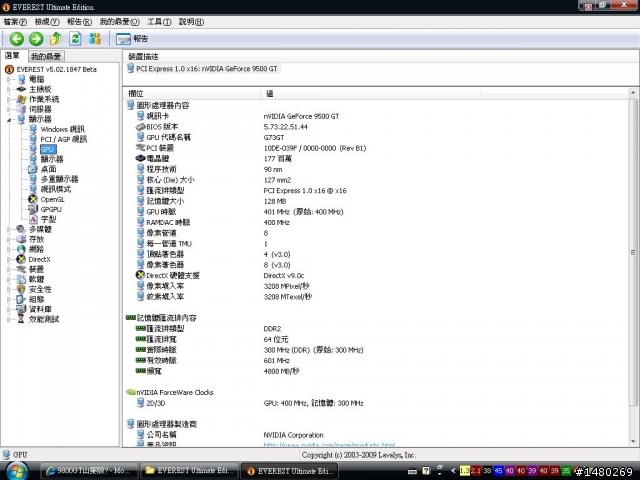Click the 組態 config icon in tree
Image resolution: width=640 pixels, height=480 pixels.
click(21, 299)
